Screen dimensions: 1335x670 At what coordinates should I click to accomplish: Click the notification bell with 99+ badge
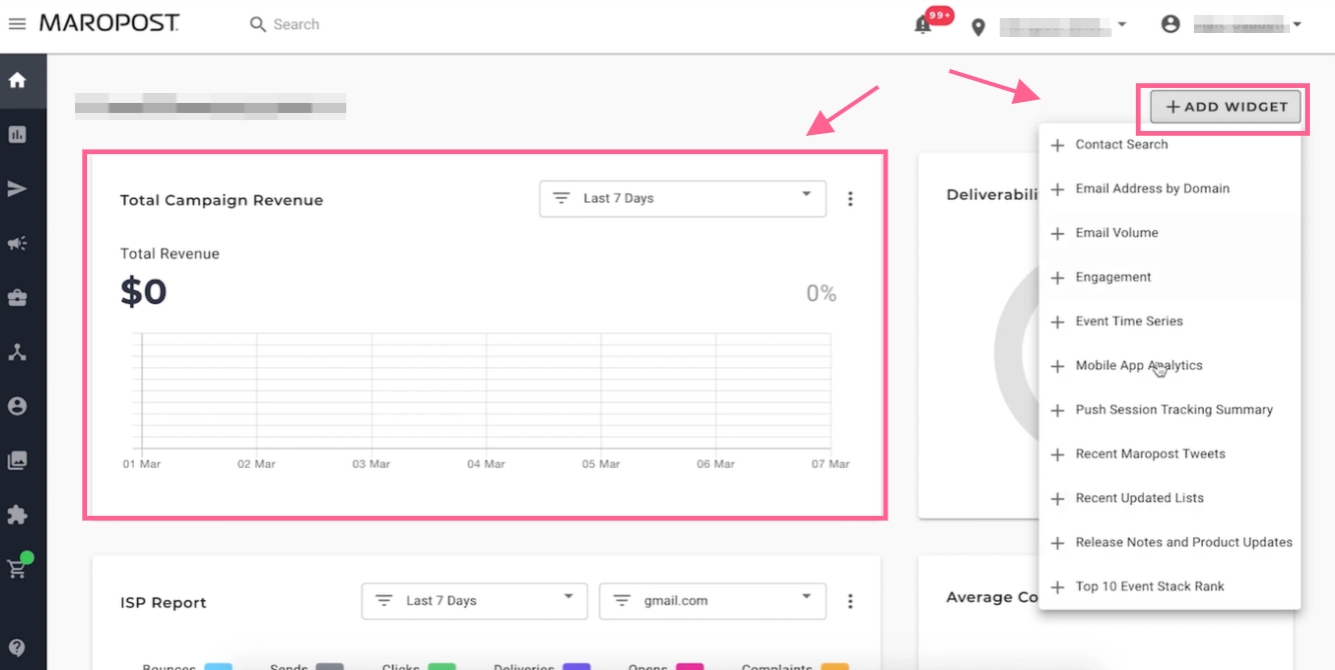[923, 25]
